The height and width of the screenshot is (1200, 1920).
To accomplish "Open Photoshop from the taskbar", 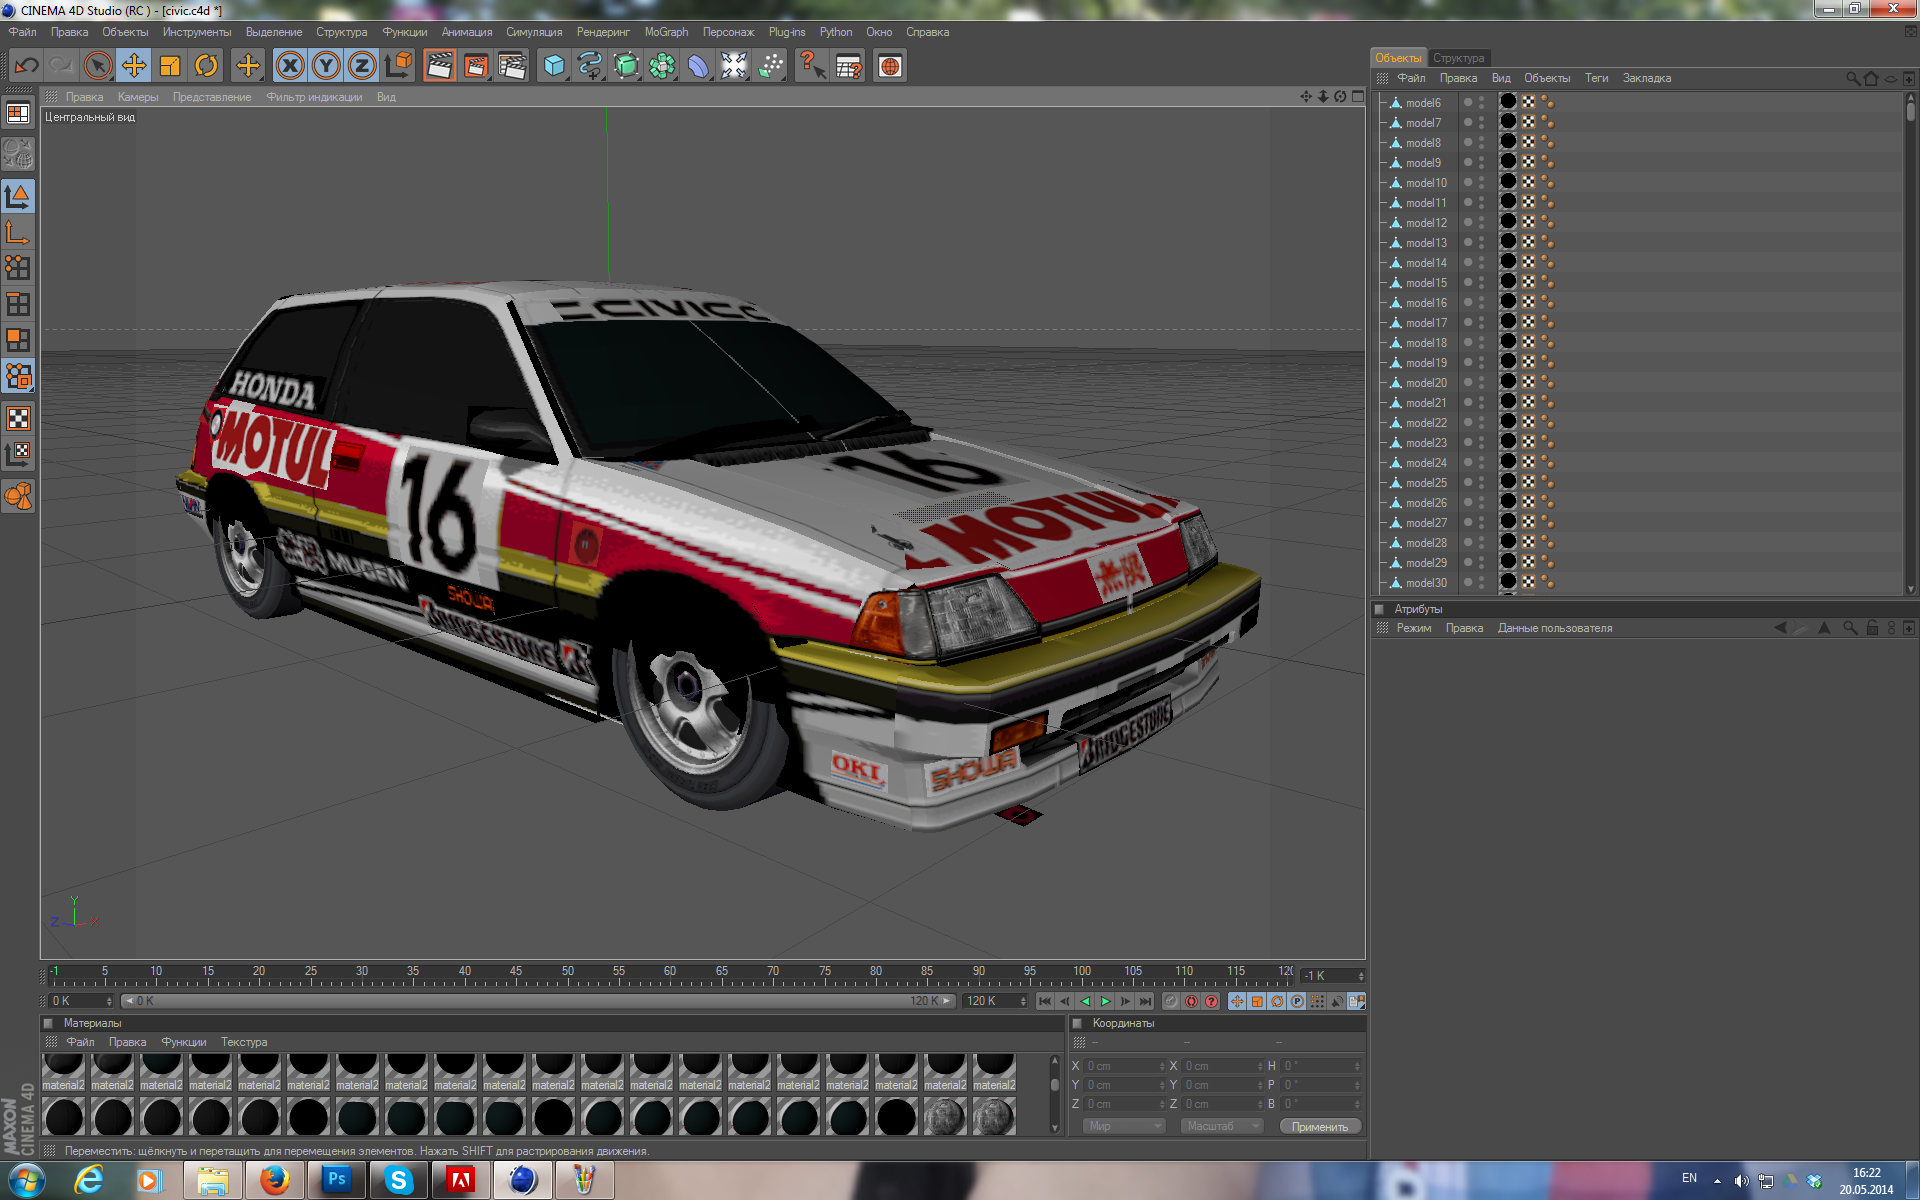I will coord(337,1180).
